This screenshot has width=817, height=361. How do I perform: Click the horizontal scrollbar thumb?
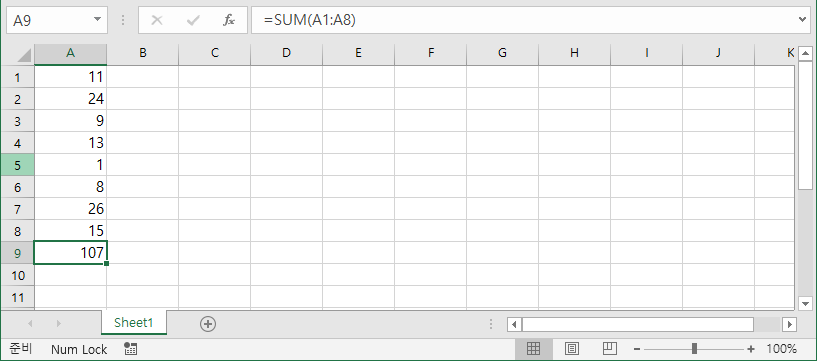638,325
